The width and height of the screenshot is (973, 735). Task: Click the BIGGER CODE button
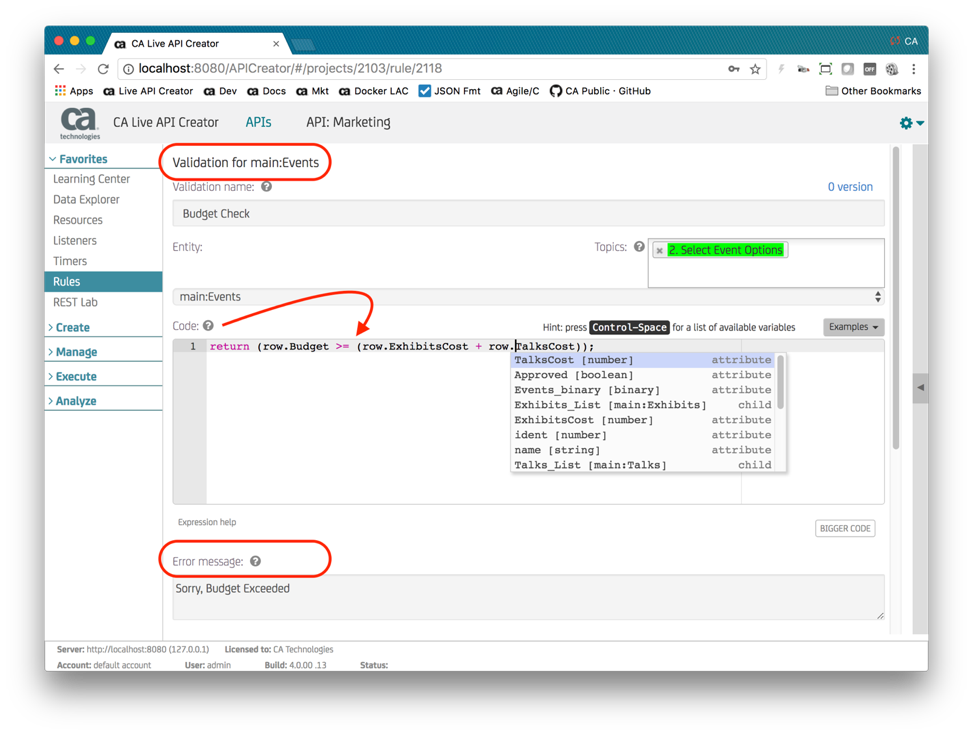point(845,528)
